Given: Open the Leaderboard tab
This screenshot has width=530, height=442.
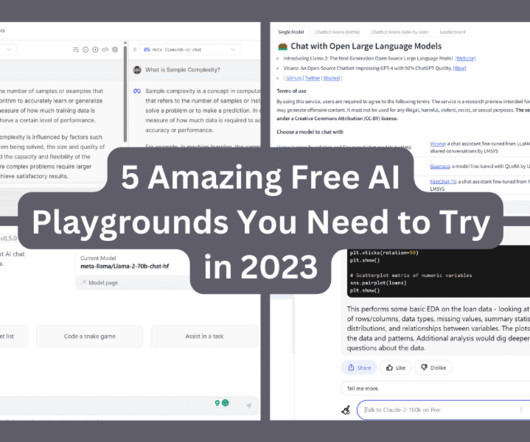Looking at the screenshot, I should (x=453, y=32).
